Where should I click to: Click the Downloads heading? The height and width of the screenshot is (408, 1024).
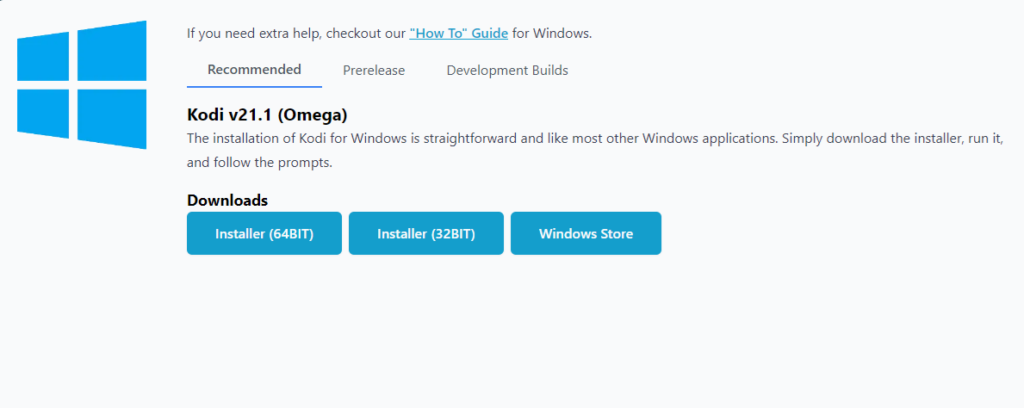(x=227, y=200)
